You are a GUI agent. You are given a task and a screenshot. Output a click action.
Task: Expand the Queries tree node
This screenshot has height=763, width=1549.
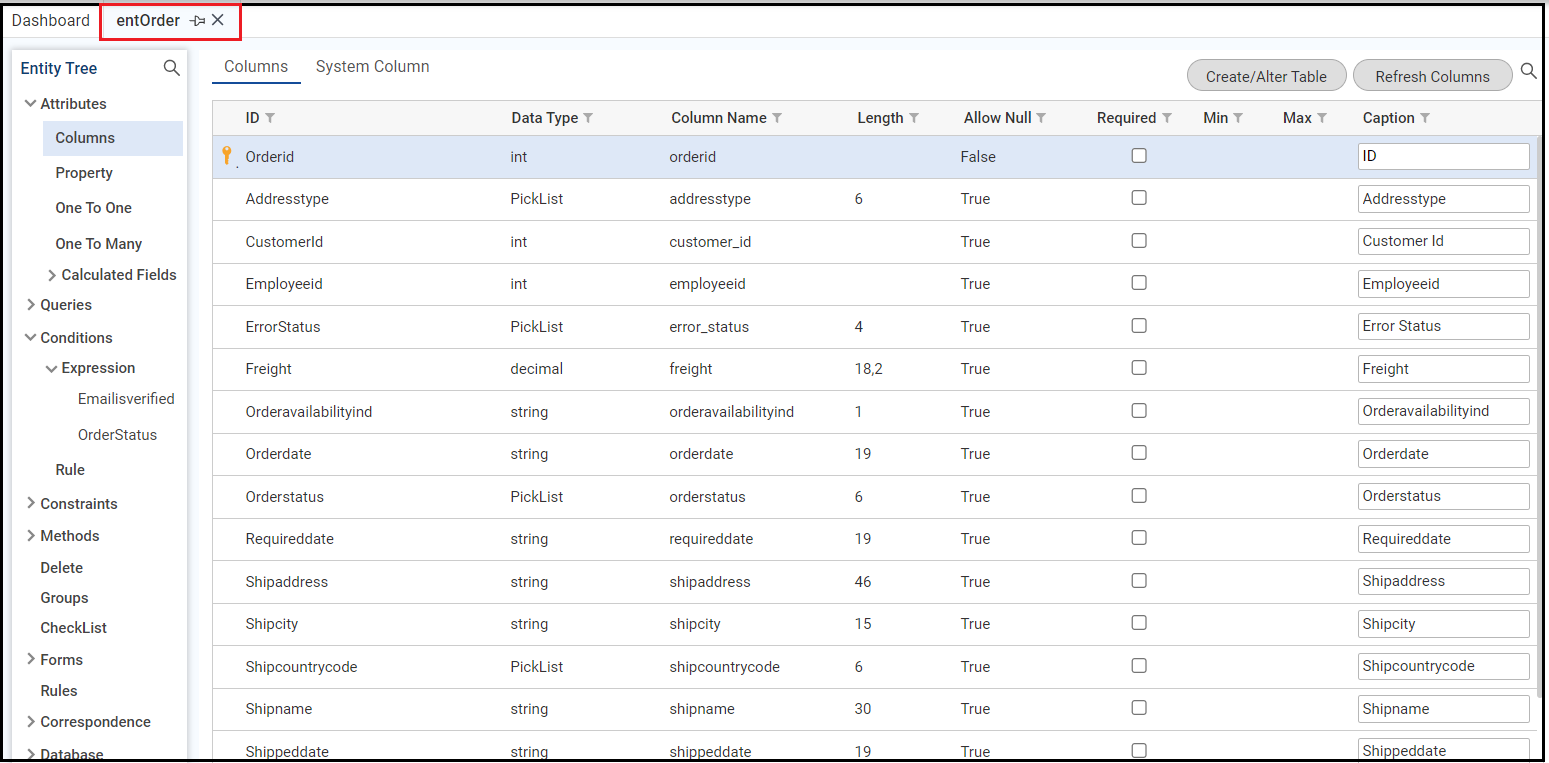30,305
